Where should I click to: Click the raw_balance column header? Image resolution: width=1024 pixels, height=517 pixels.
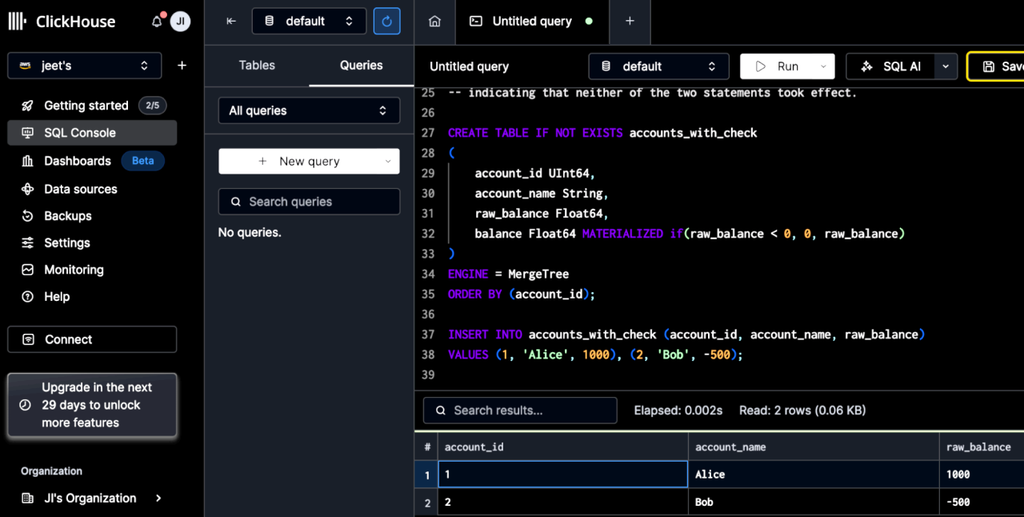(982, 447)
